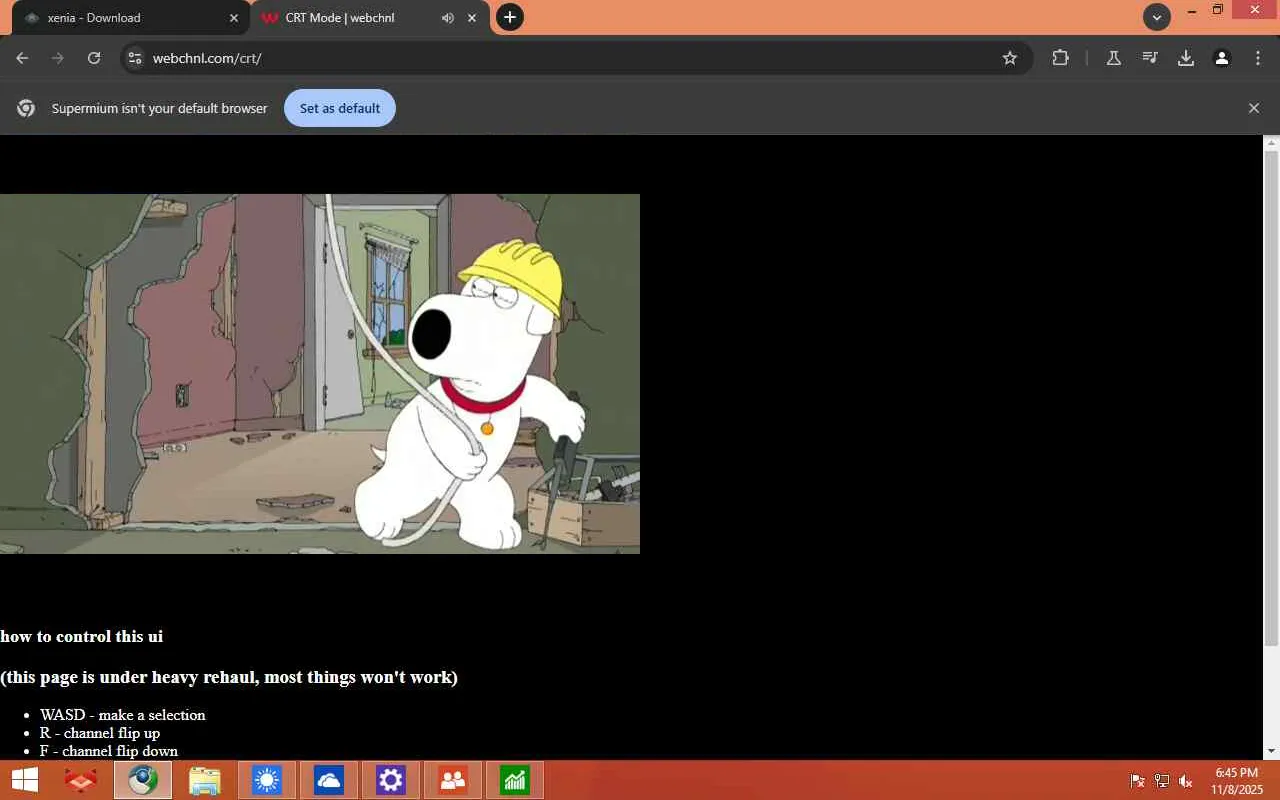
Task: Open the People app on taskbar
Action: point(453,780)
